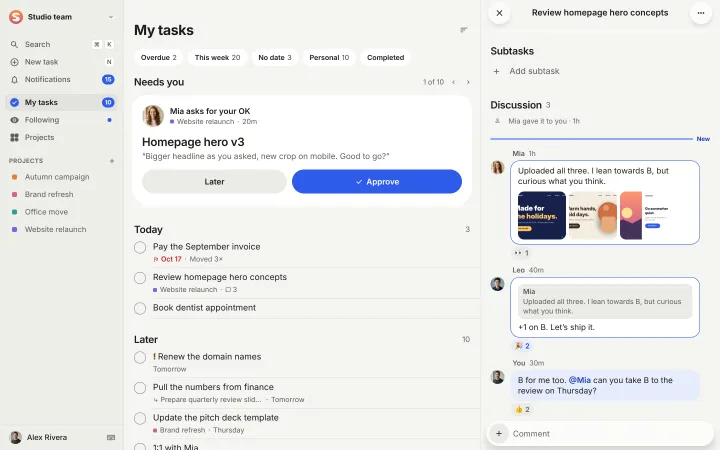Click Leo's avatar in the discussion thread
The image size is (720, 450).
pyautogui.click(x=497, y=284)
